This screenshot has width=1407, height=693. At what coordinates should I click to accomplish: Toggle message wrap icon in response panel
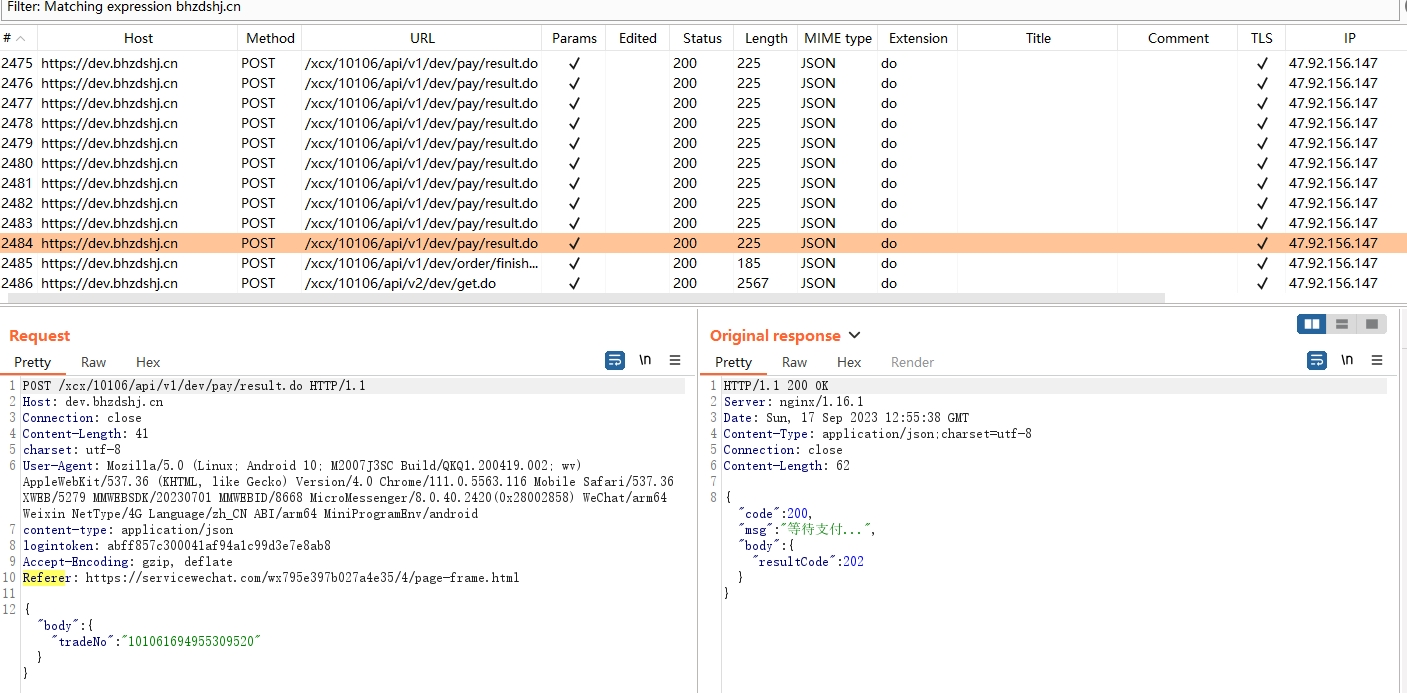(x=1317, y=361)
